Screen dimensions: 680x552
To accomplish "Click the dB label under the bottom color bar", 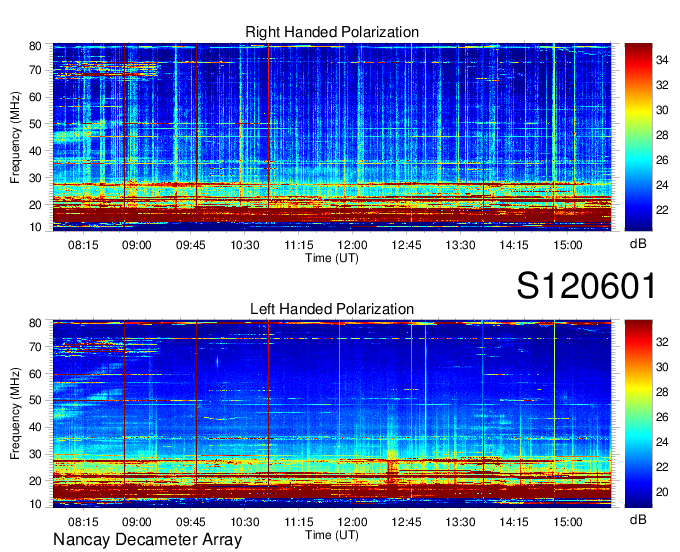I will point(638,519).
